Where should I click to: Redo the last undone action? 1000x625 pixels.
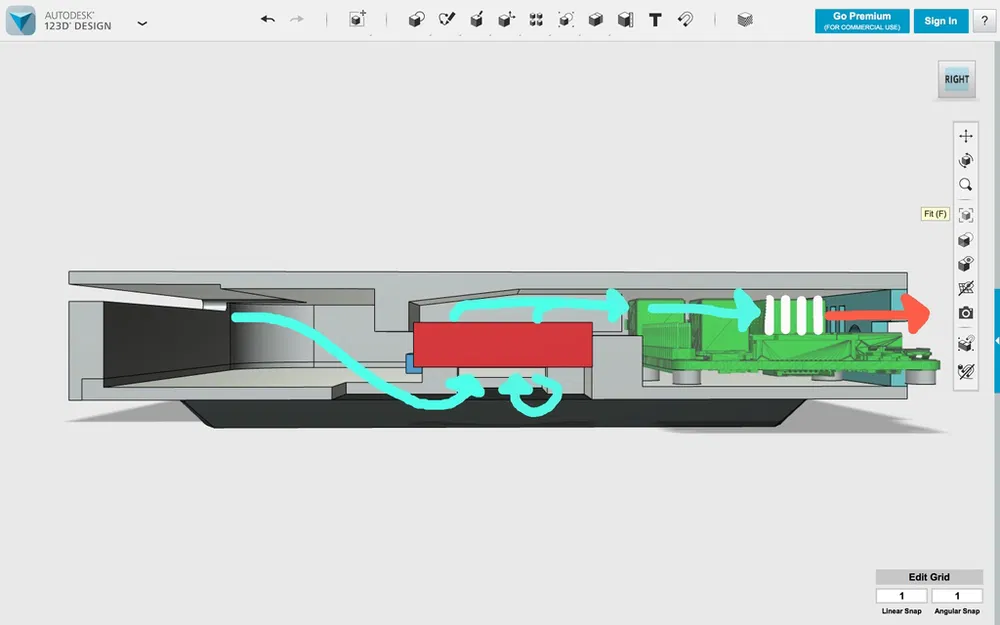click(297, 20)
